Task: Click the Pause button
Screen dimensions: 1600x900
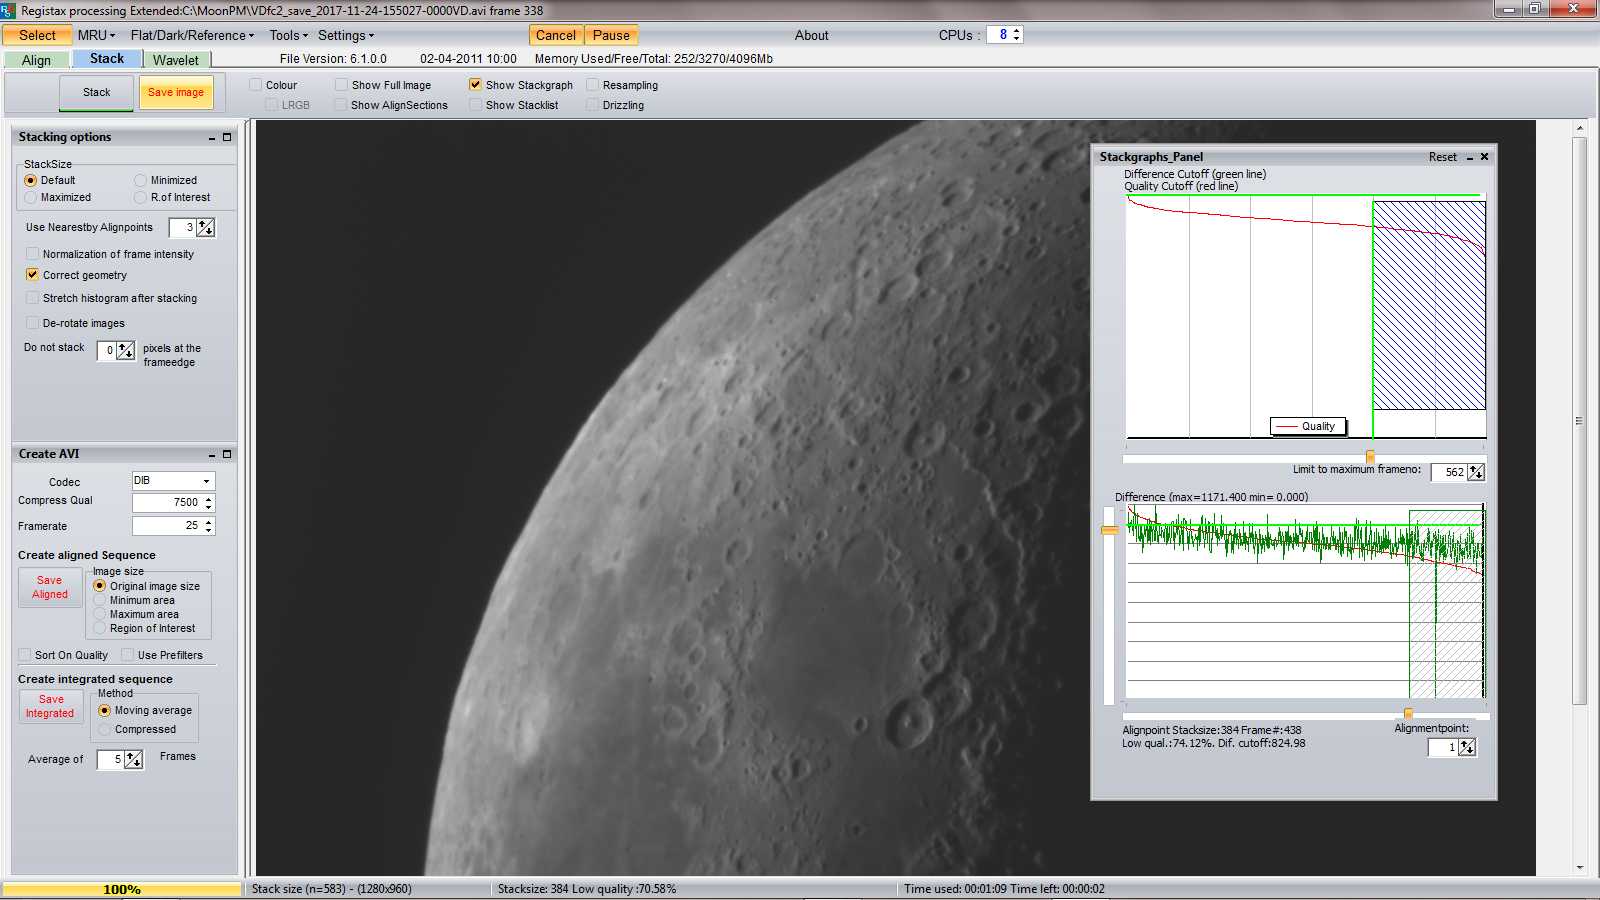Action: (x=611, y=35)
